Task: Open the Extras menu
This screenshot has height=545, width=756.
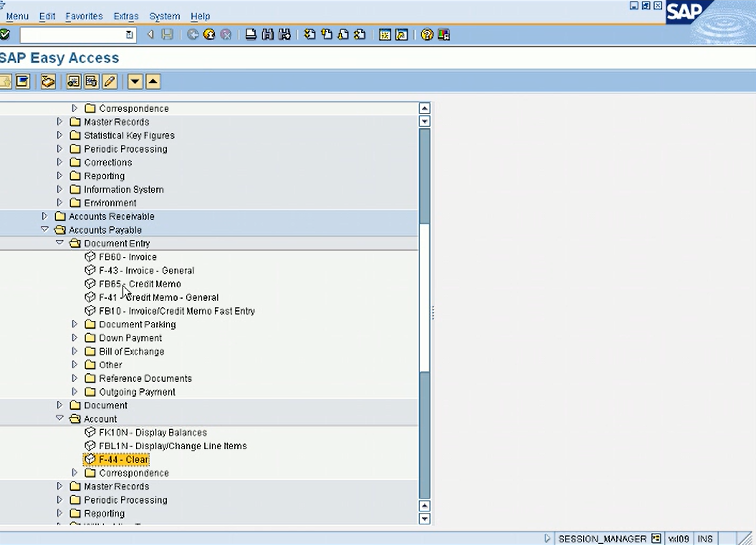Action: (126, 16)
